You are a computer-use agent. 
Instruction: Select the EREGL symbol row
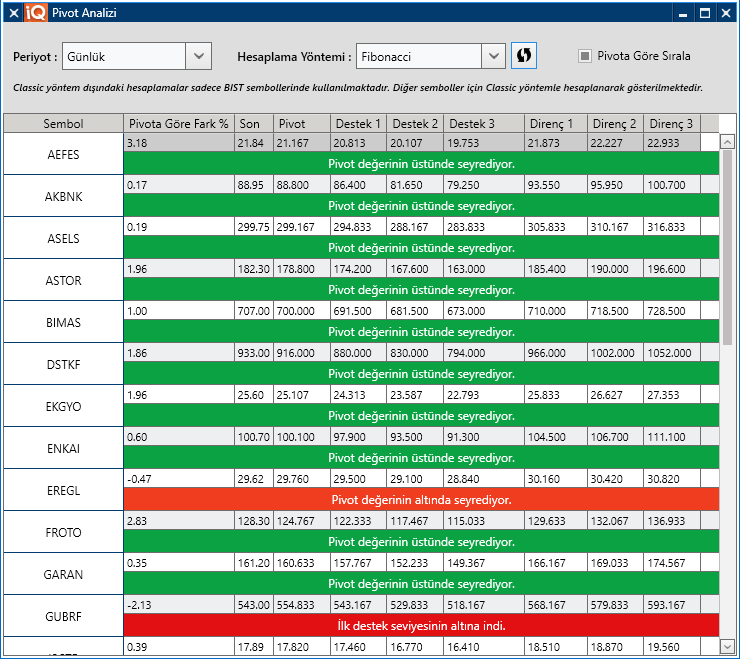pos(63,491)
